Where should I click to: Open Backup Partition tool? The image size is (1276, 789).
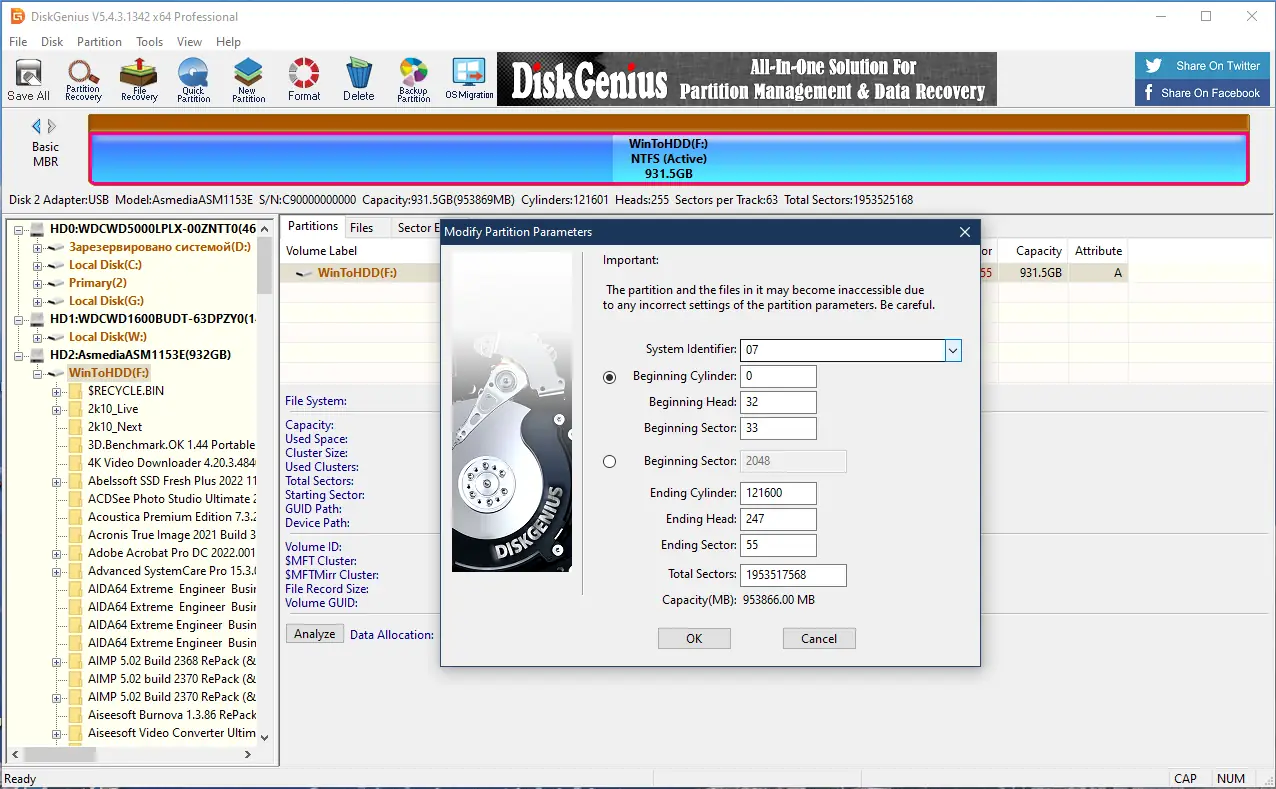point(414,80)
